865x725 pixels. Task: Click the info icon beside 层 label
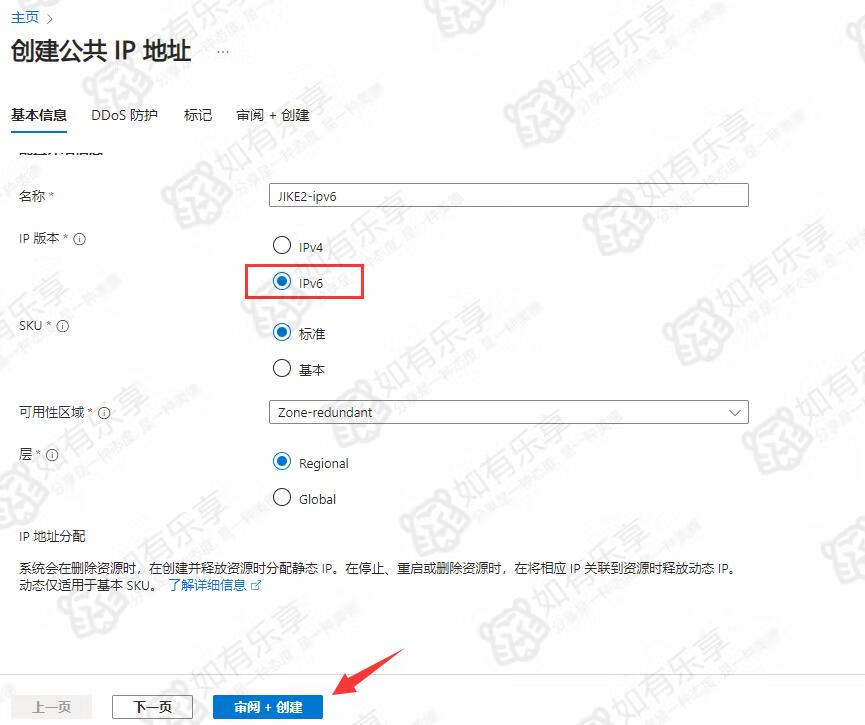pos(52,454)
